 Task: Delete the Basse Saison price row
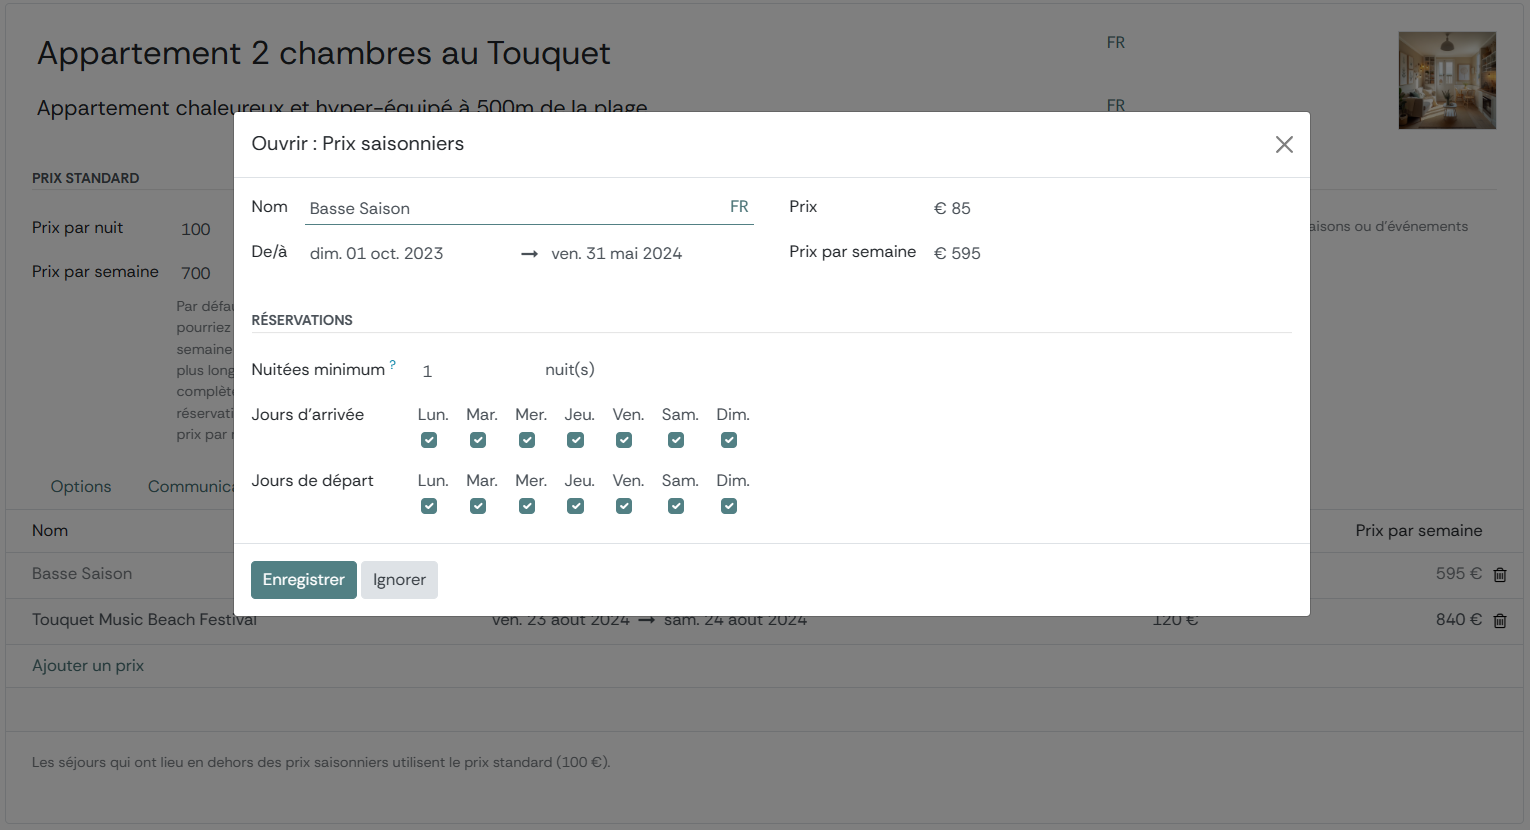click(1500, 575)
